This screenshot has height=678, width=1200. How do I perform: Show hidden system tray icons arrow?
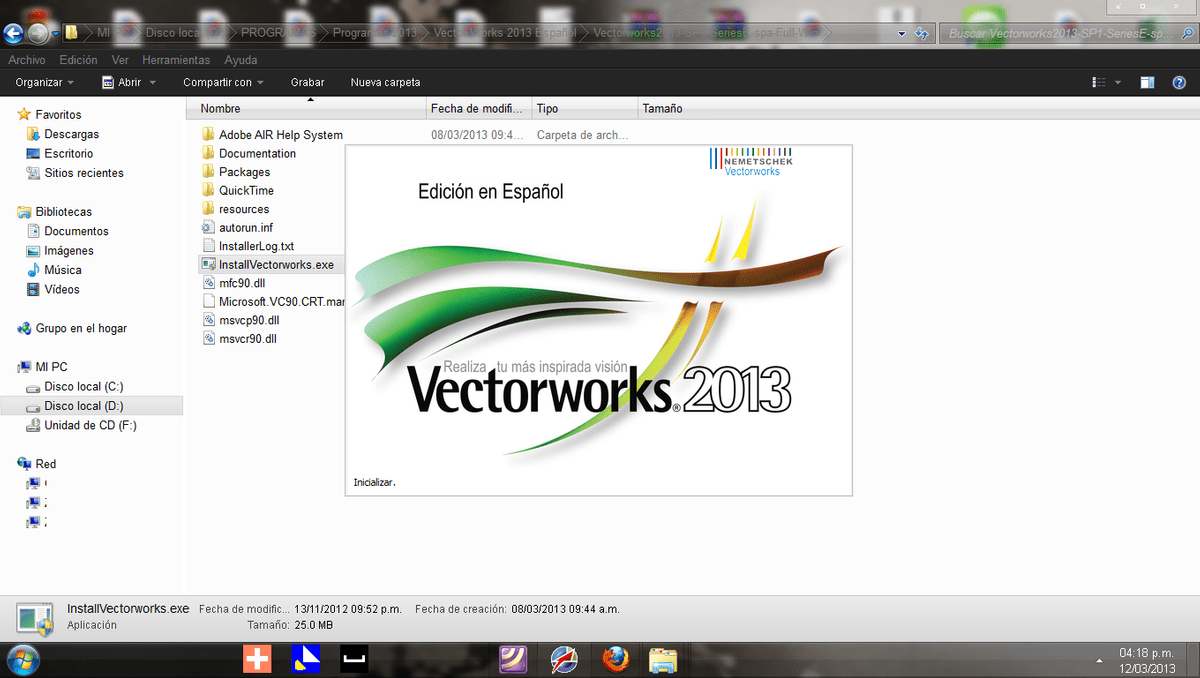coord(1100,659)
